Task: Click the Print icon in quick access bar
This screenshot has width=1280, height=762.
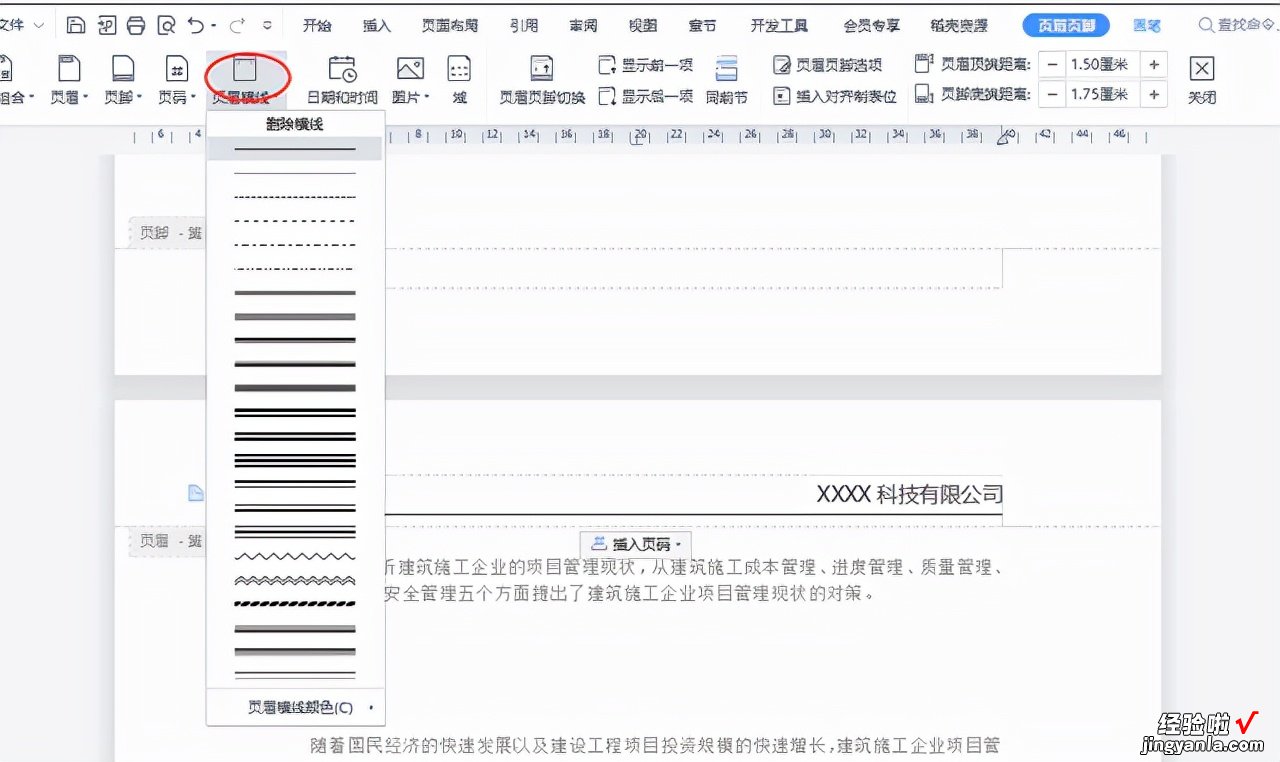Action: point(136,25)
